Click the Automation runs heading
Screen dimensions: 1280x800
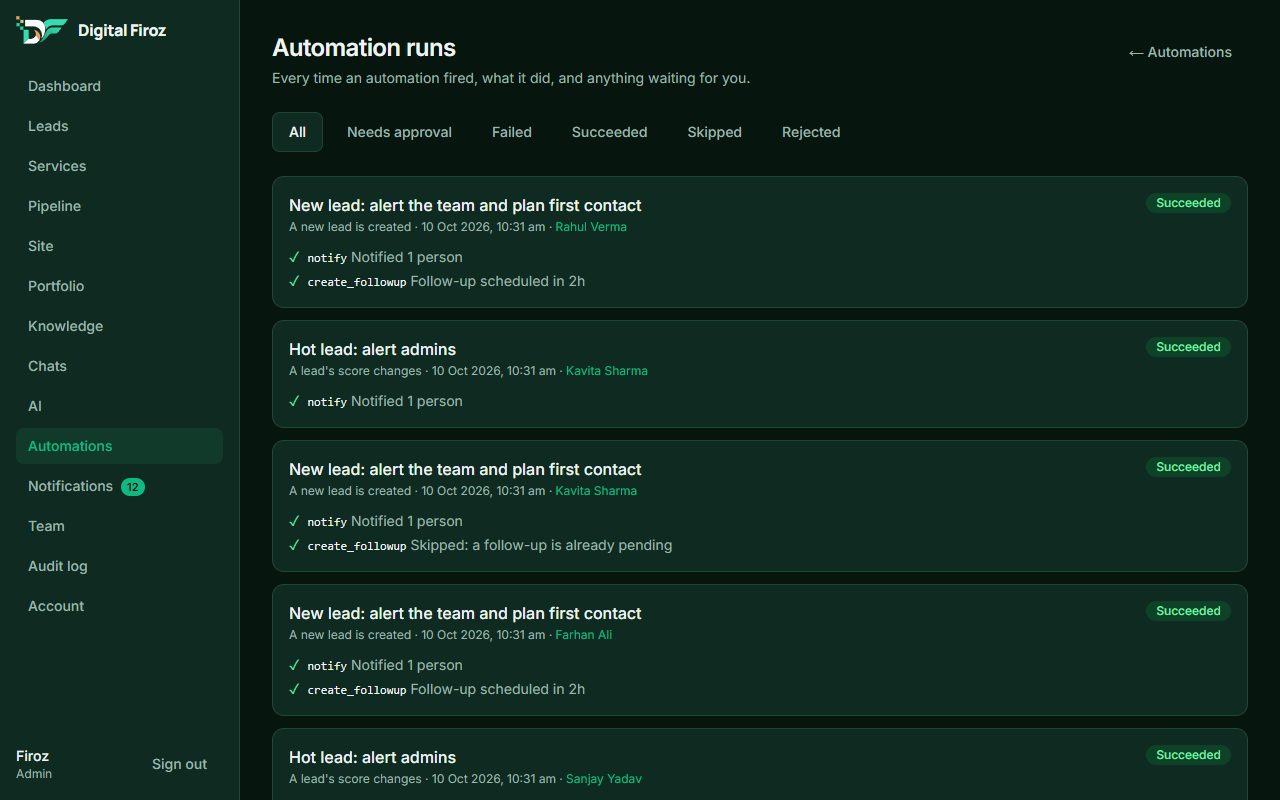click(364, 48)
